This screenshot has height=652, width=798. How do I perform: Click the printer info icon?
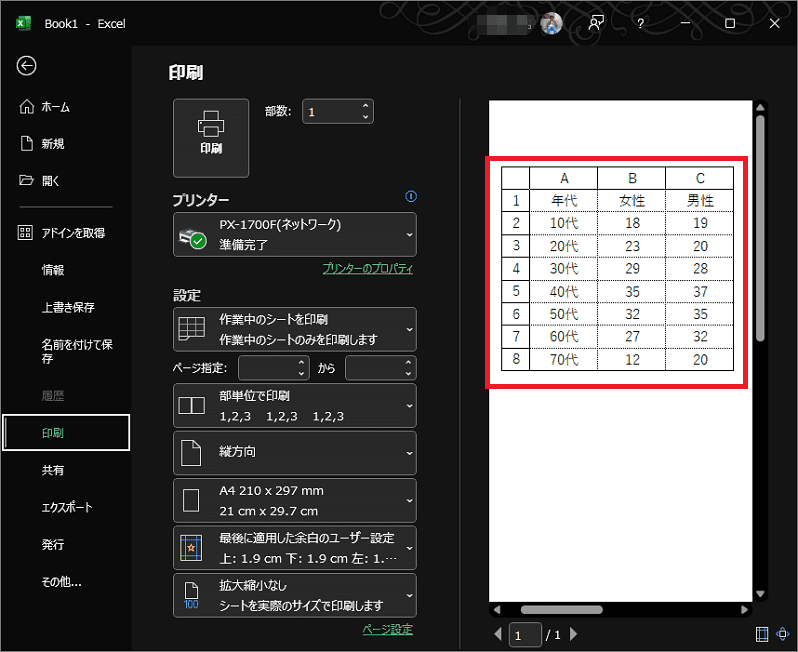point(410,197)
